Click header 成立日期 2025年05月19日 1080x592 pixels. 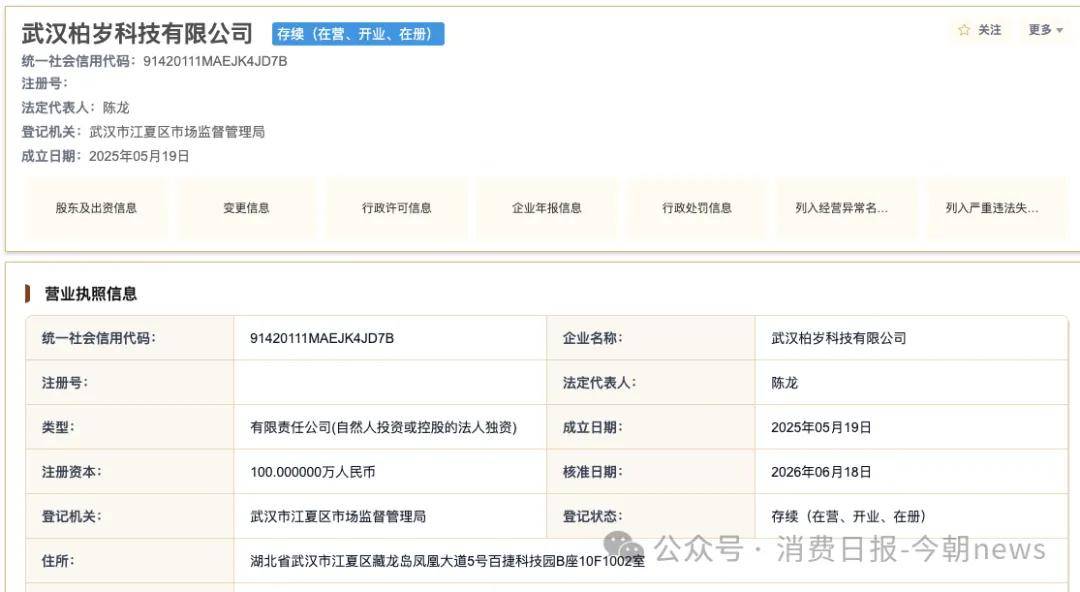(x=139, y=156)
